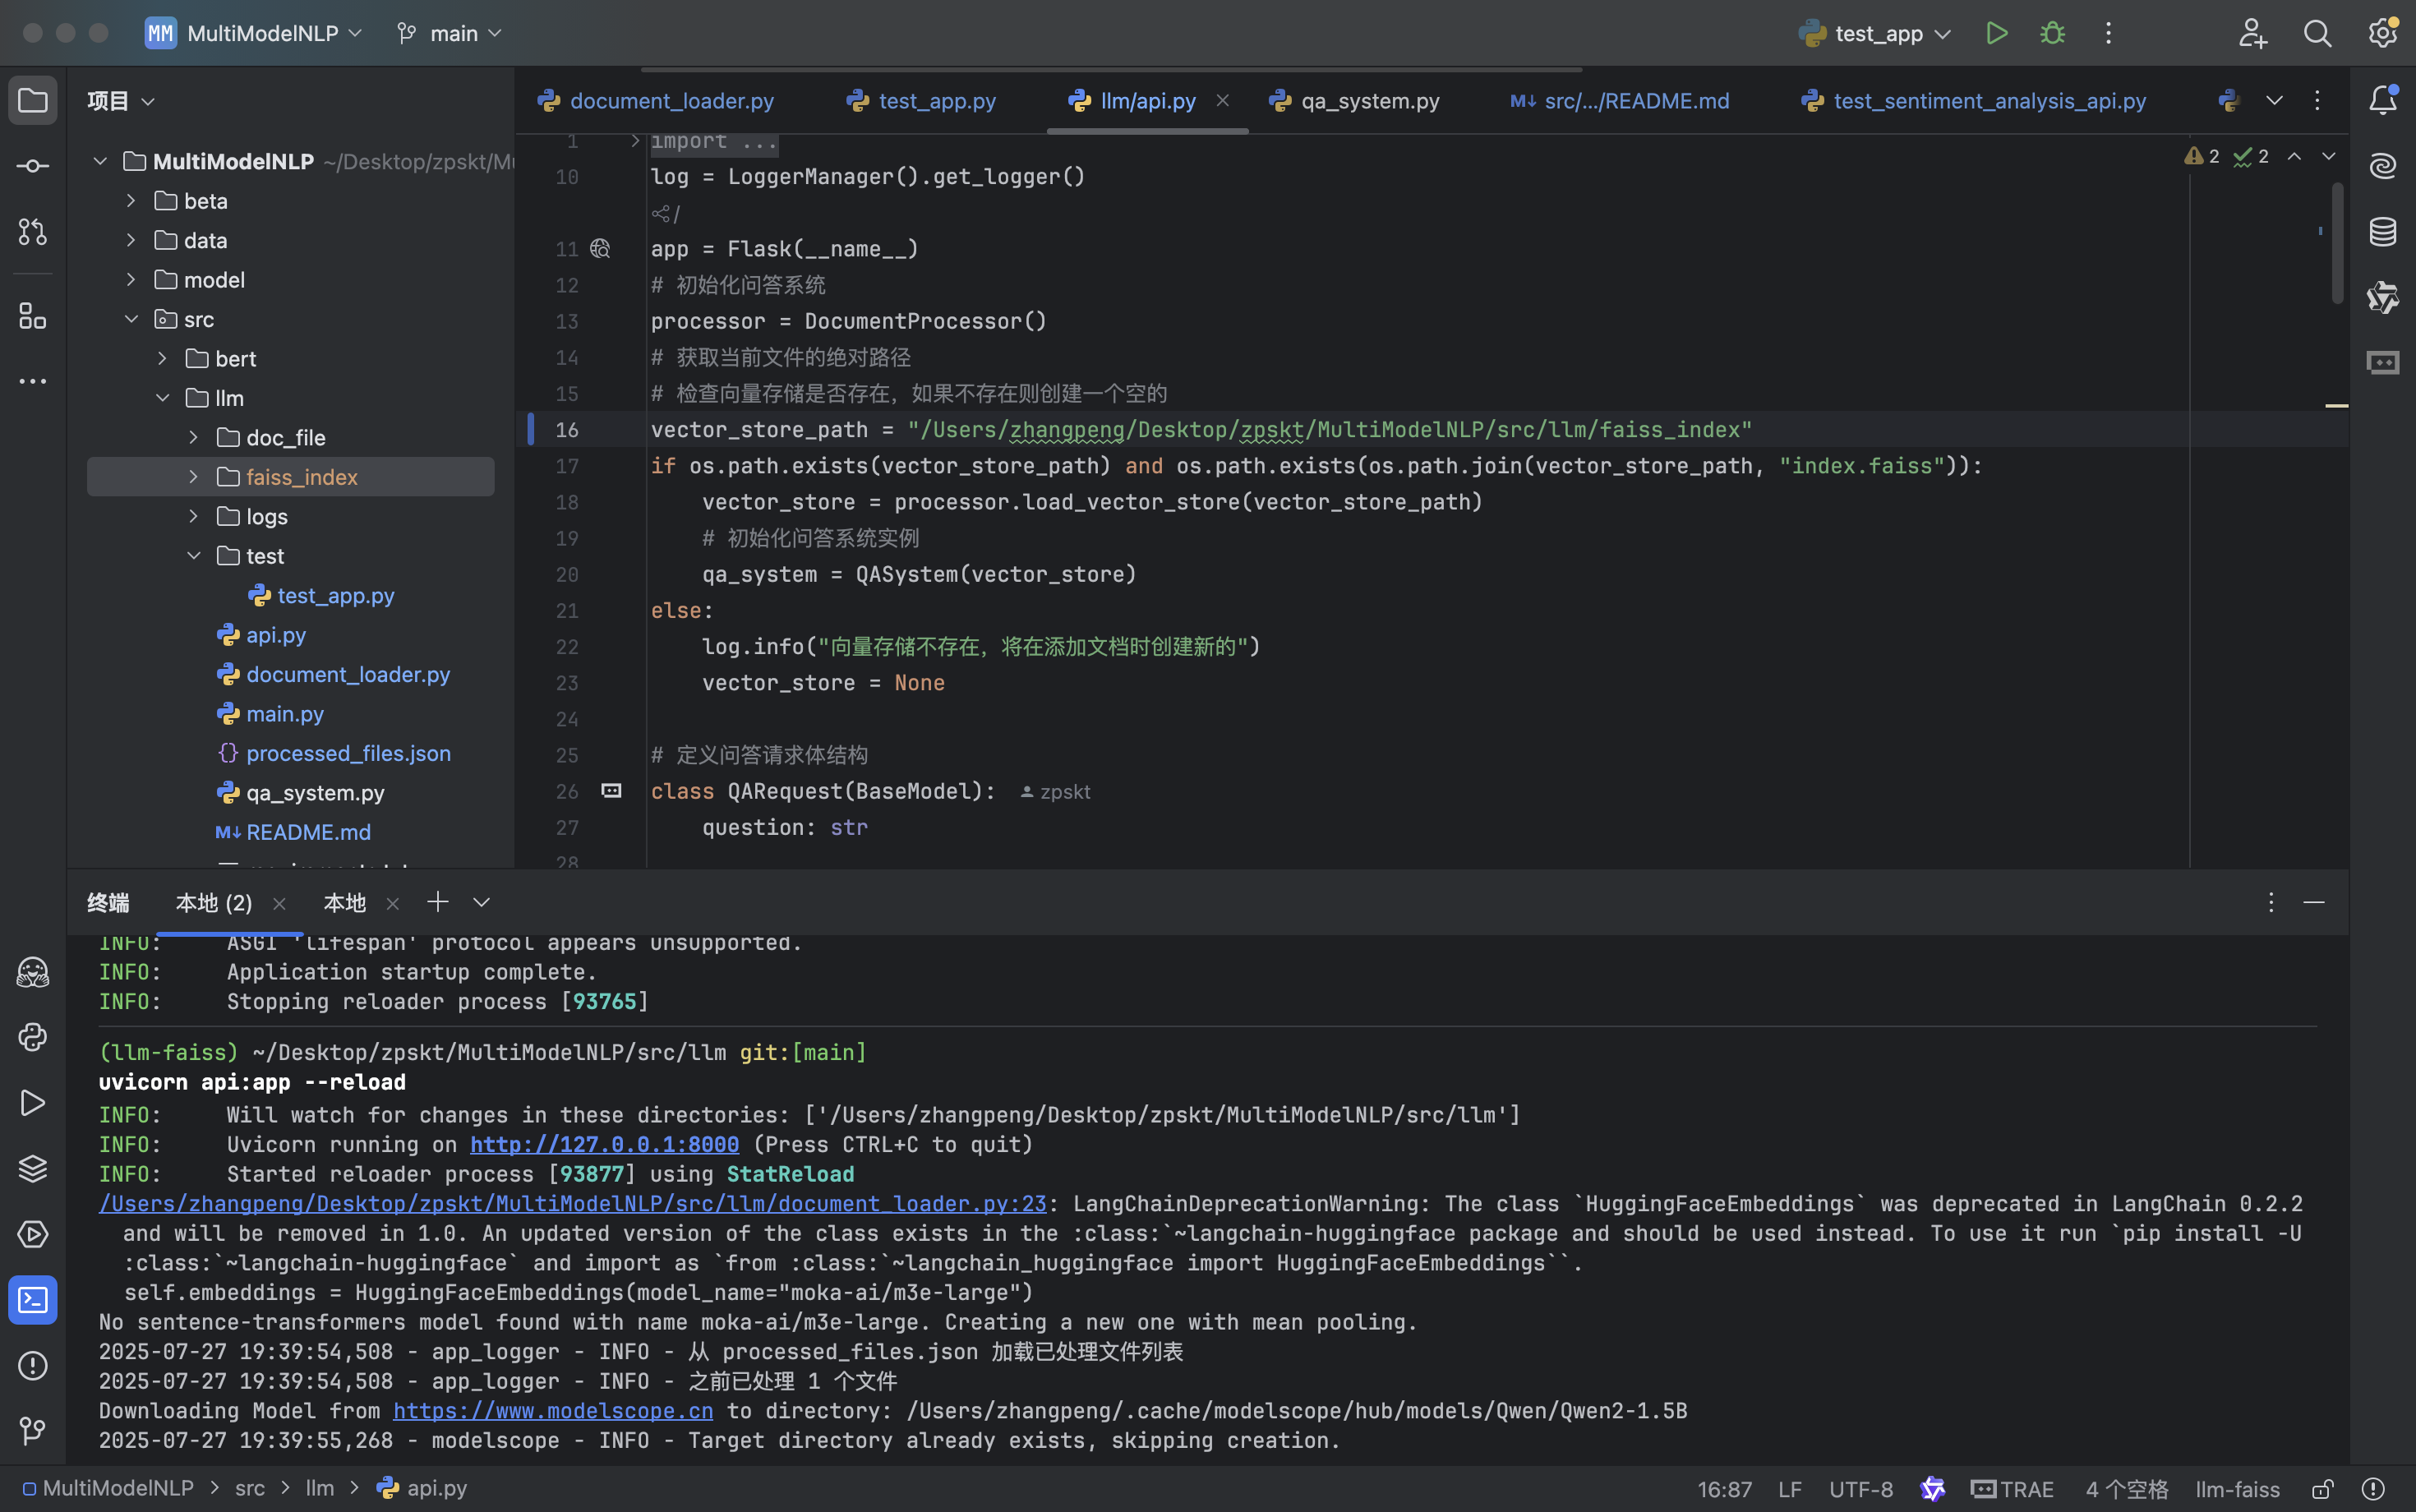This screenshot has height=1512, width=2416.
Task: Hide the terminal panel
Action: point(2313,902)
